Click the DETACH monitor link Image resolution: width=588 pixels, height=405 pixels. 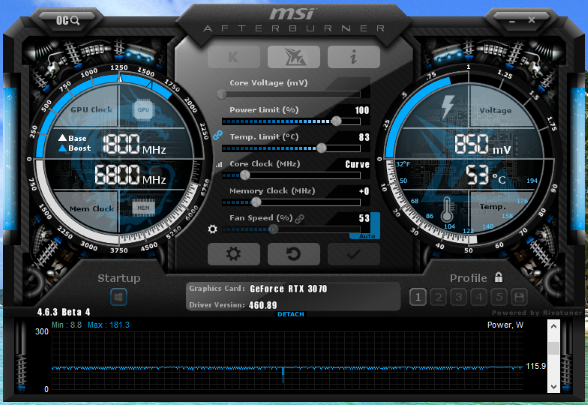pyautogui.click(x=291, y=314)
